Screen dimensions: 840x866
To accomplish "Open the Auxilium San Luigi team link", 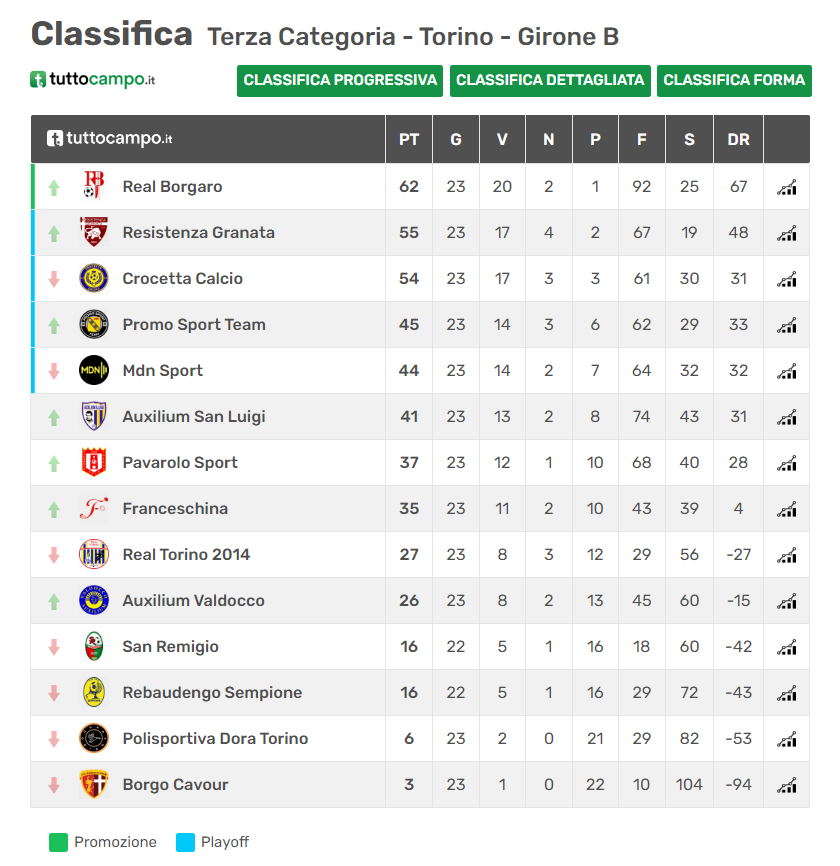I will click(x=194, y=417).
